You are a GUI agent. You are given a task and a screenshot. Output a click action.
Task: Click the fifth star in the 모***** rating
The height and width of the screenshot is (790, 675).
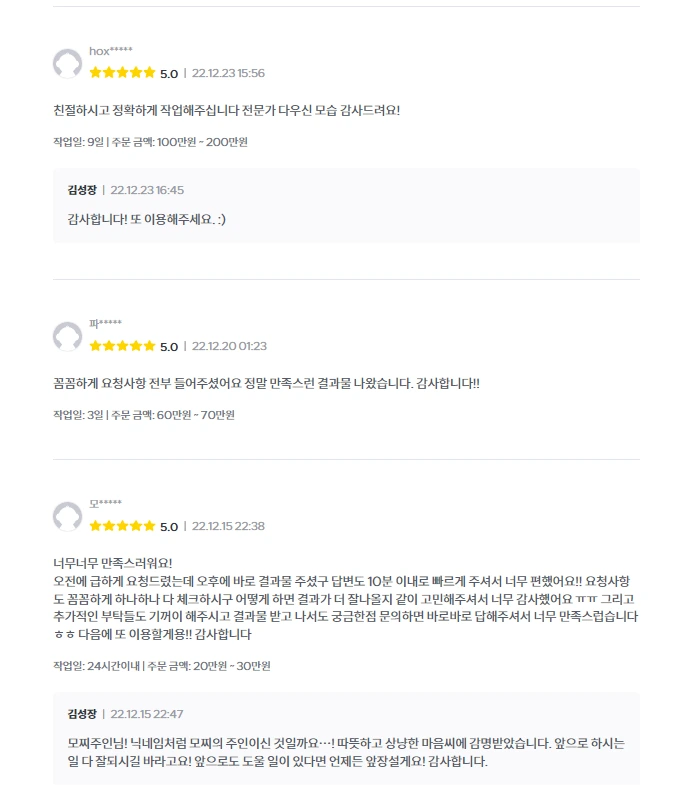pyautogui.click(x=149, y=526)
